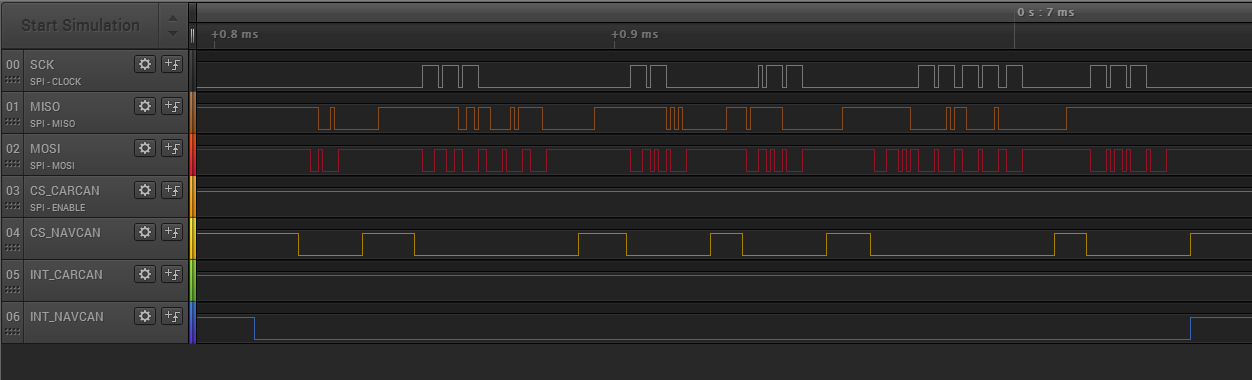Image resolution: width=1252 pixels, height=380 pixels.
Task: Open settings gear for INT_CARCAN channel
Action: click(x=146, y=274)
